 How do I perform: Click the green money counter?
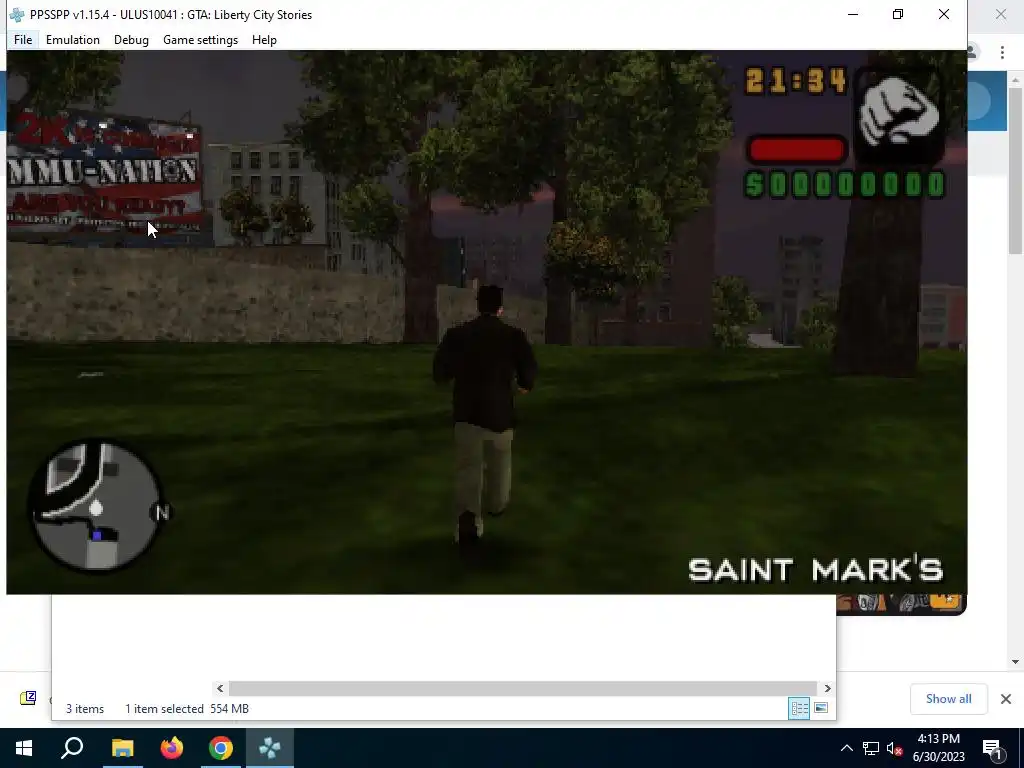point(846,184)
